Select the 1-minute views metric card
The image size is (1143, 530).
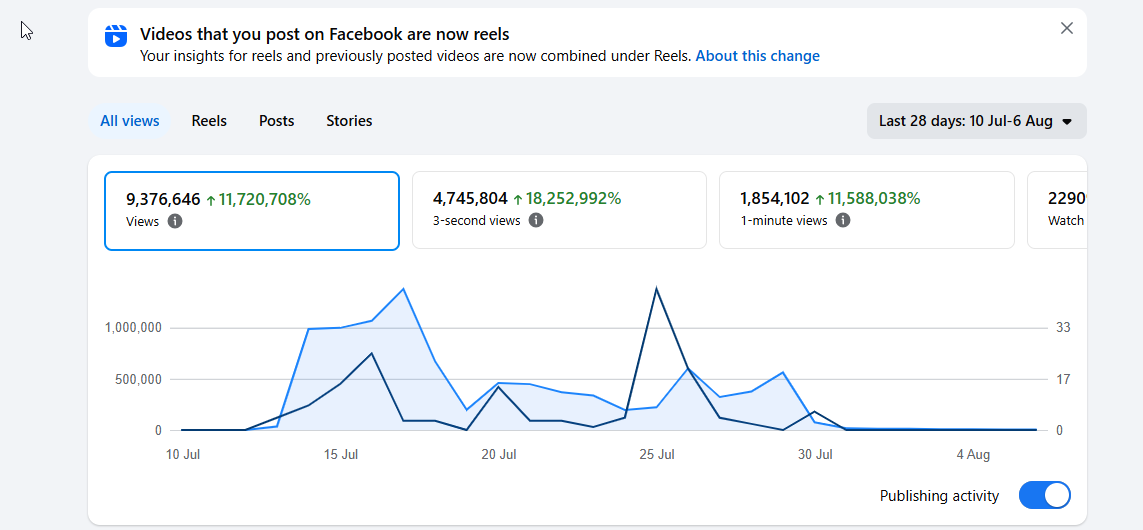(x=867, y=210)
